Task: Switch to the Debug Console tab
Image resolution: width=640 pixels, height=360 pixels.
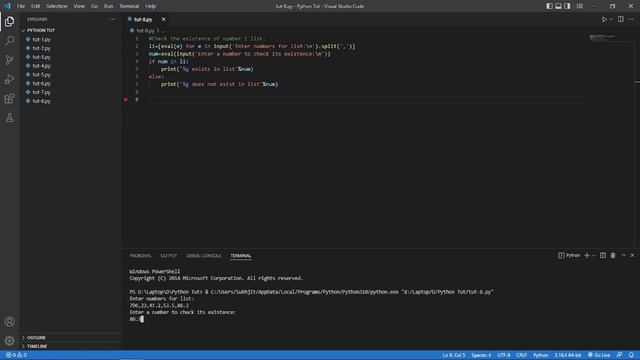Action: tap(203, 256)
